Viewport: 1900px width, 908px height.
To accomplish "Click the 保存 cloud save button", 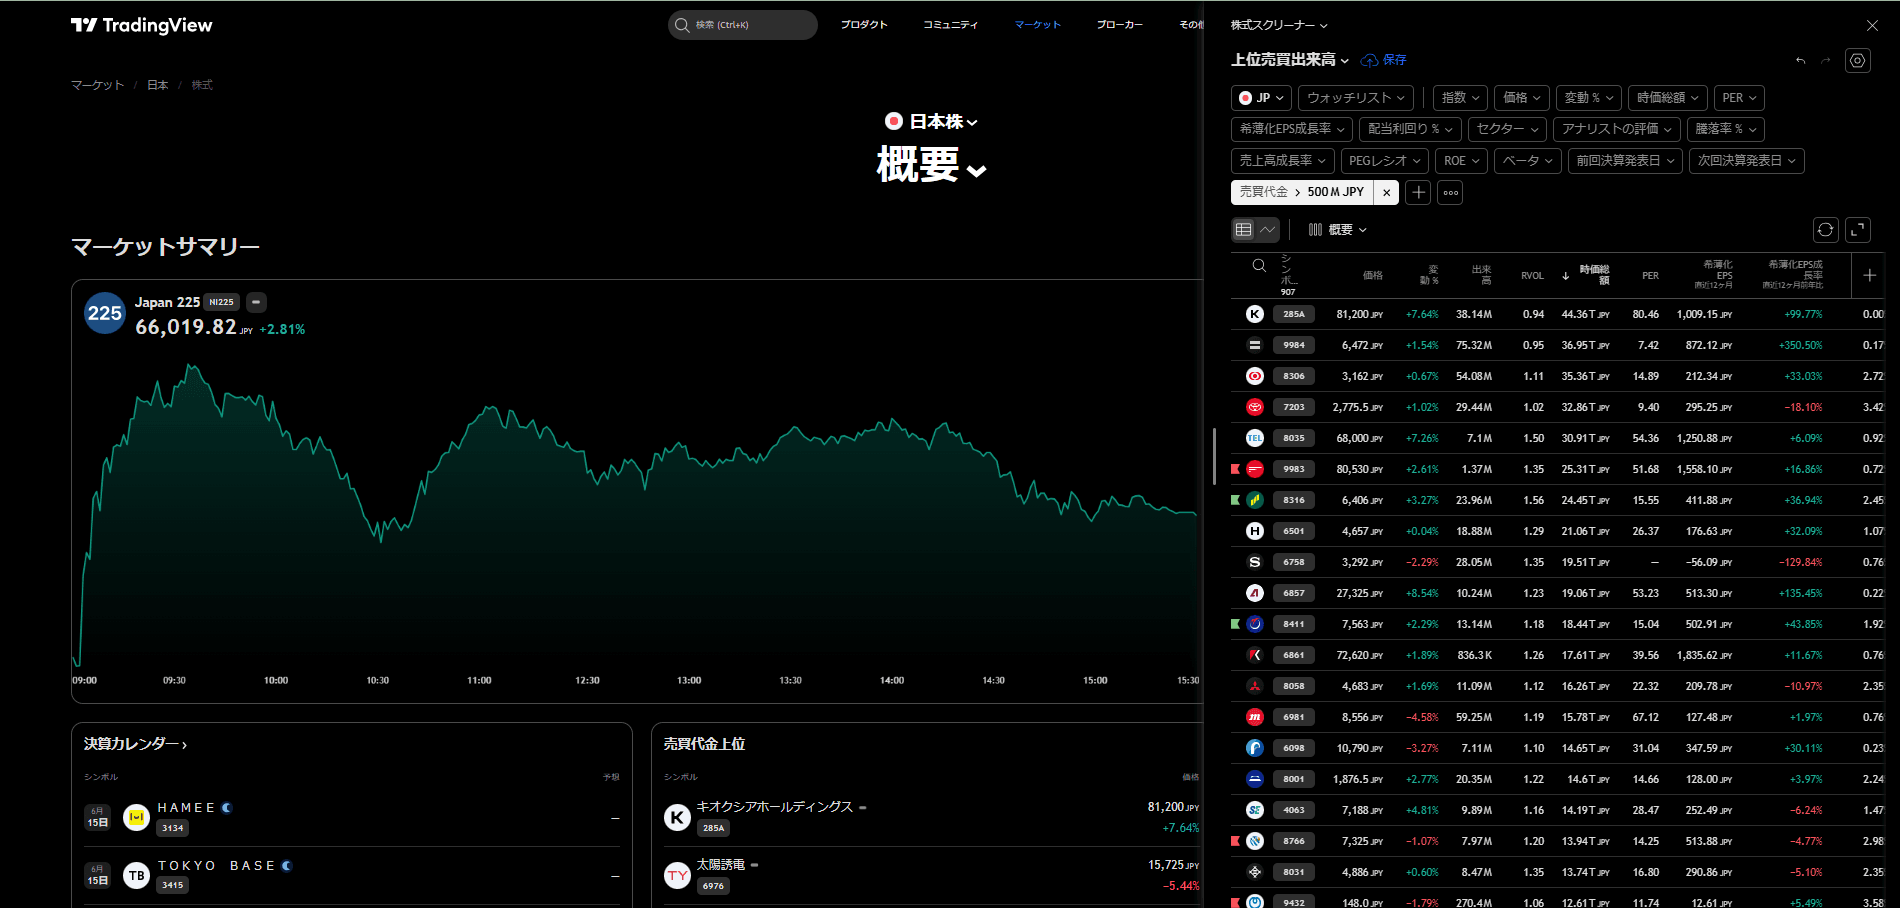I will tap(1384, 60).
